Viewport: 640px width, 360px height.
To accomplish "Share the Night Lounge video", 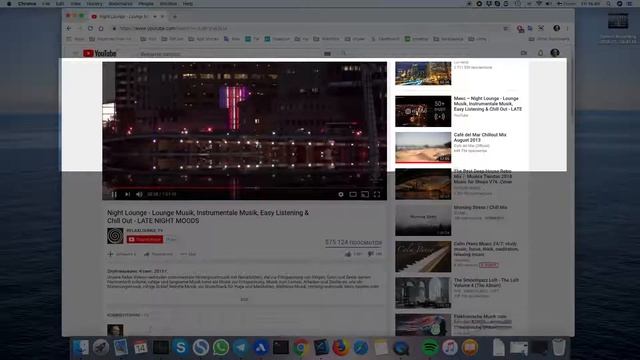I will click(159, 254).
